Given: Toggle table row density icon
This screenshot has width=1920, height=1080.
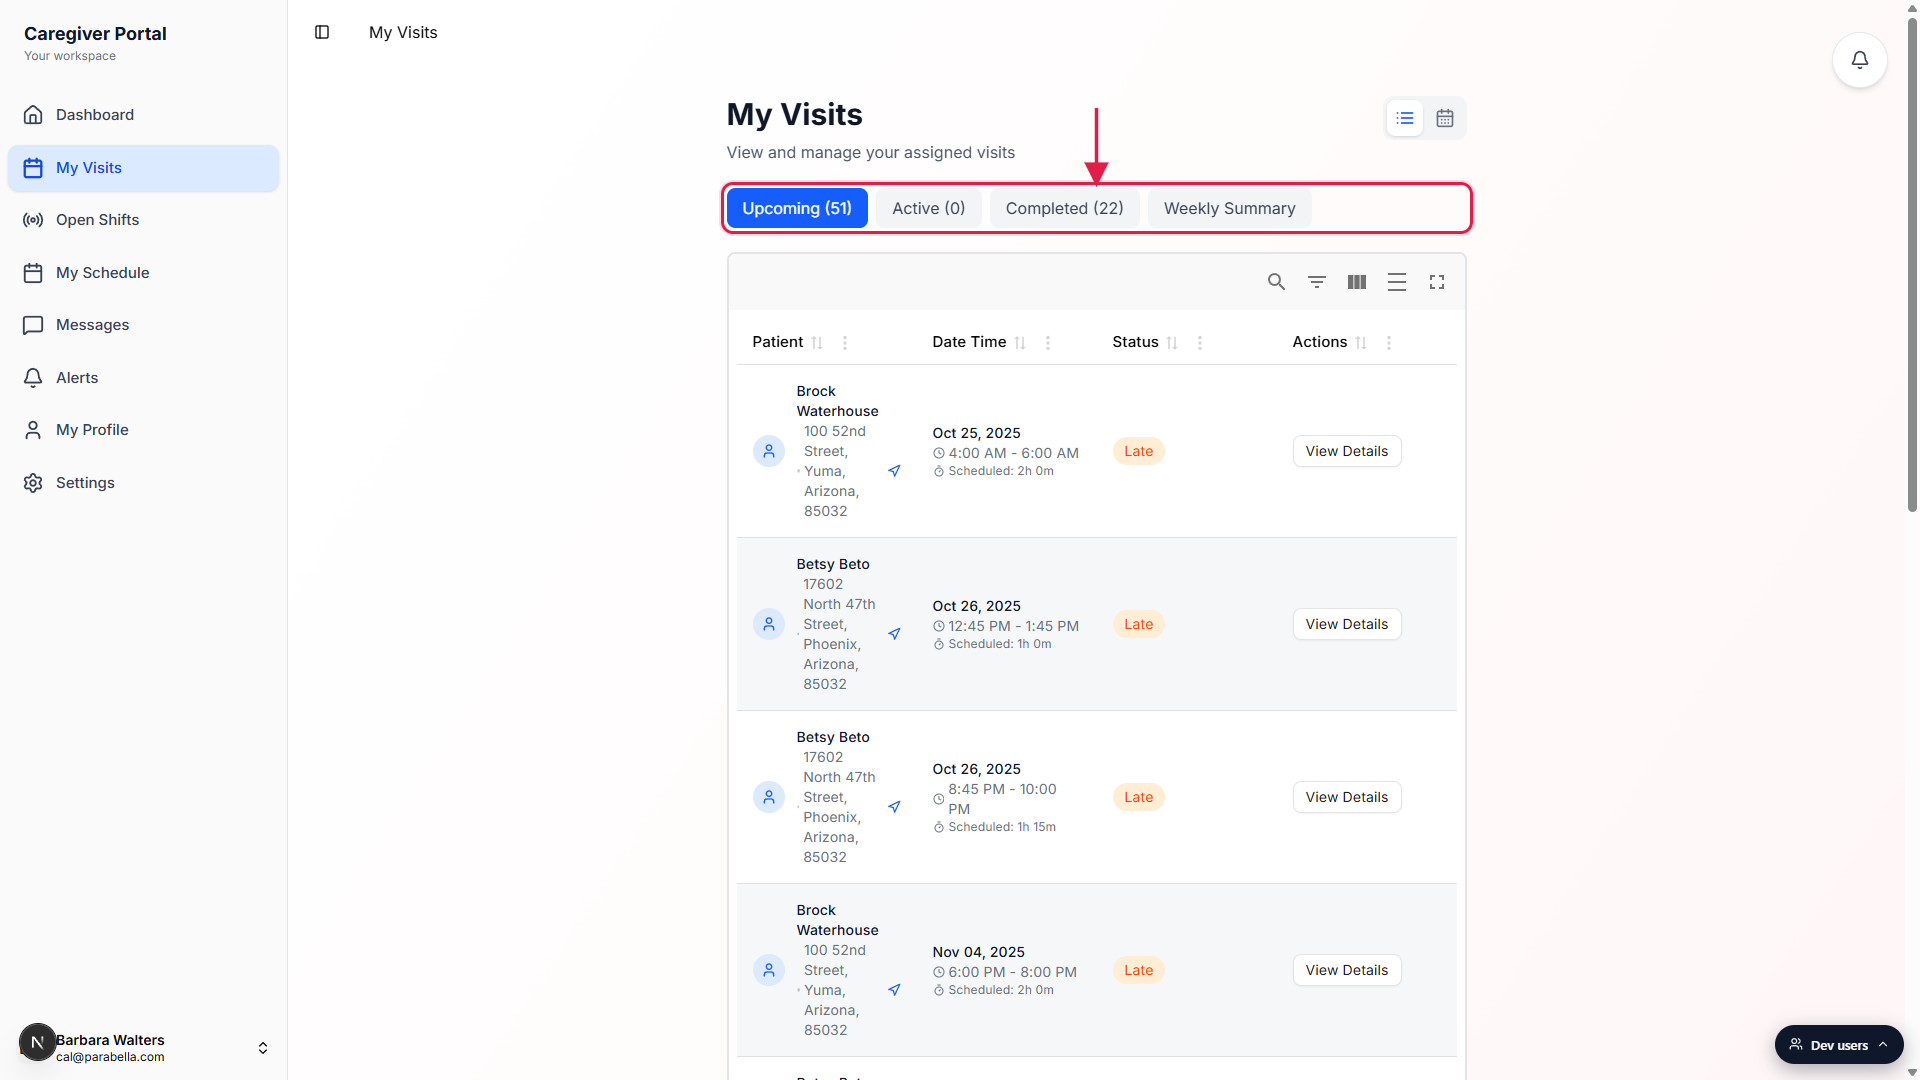Looking at the screenshot, I should pos(1397,282).
